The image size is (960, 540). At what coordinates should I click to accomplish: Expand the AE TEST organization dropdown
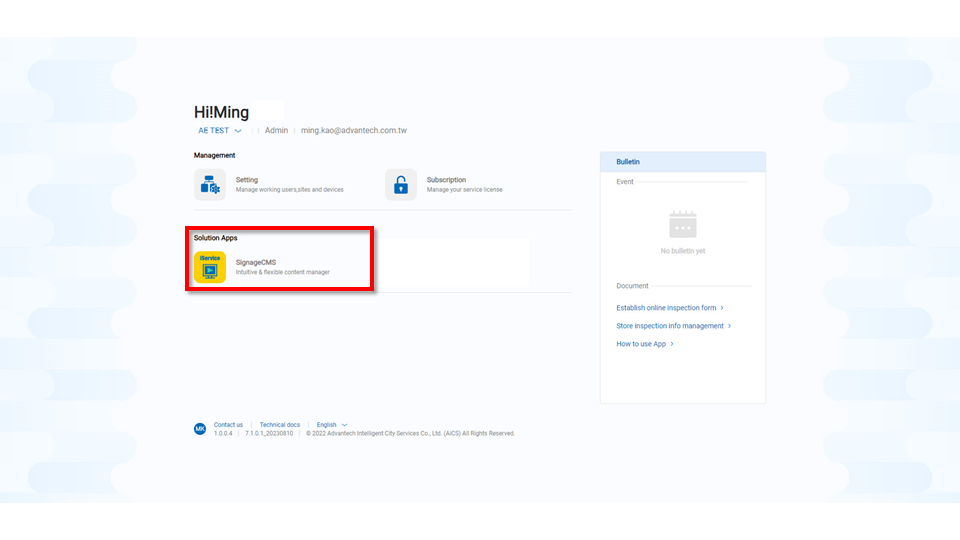[238, 131]
